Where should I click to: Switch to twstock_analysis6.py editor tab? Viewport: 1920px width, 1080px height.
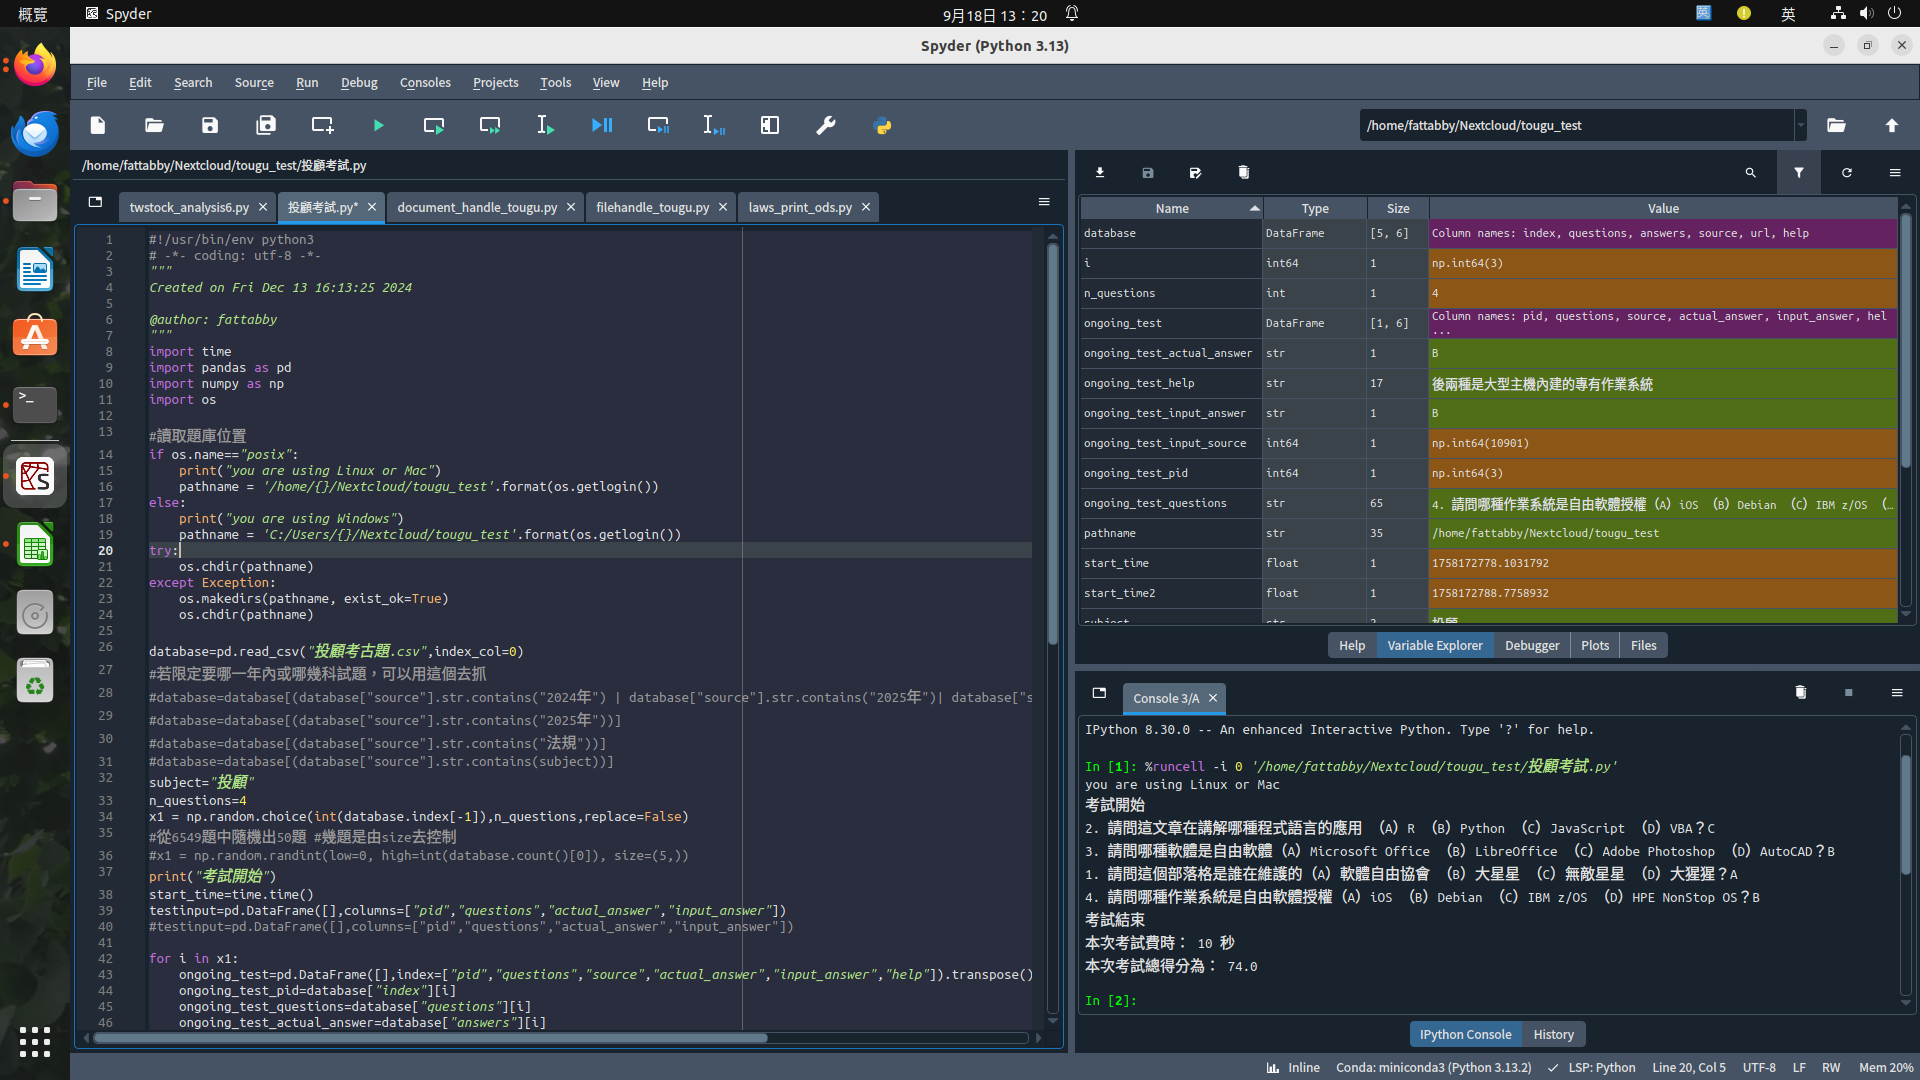[x=188, y=207]
